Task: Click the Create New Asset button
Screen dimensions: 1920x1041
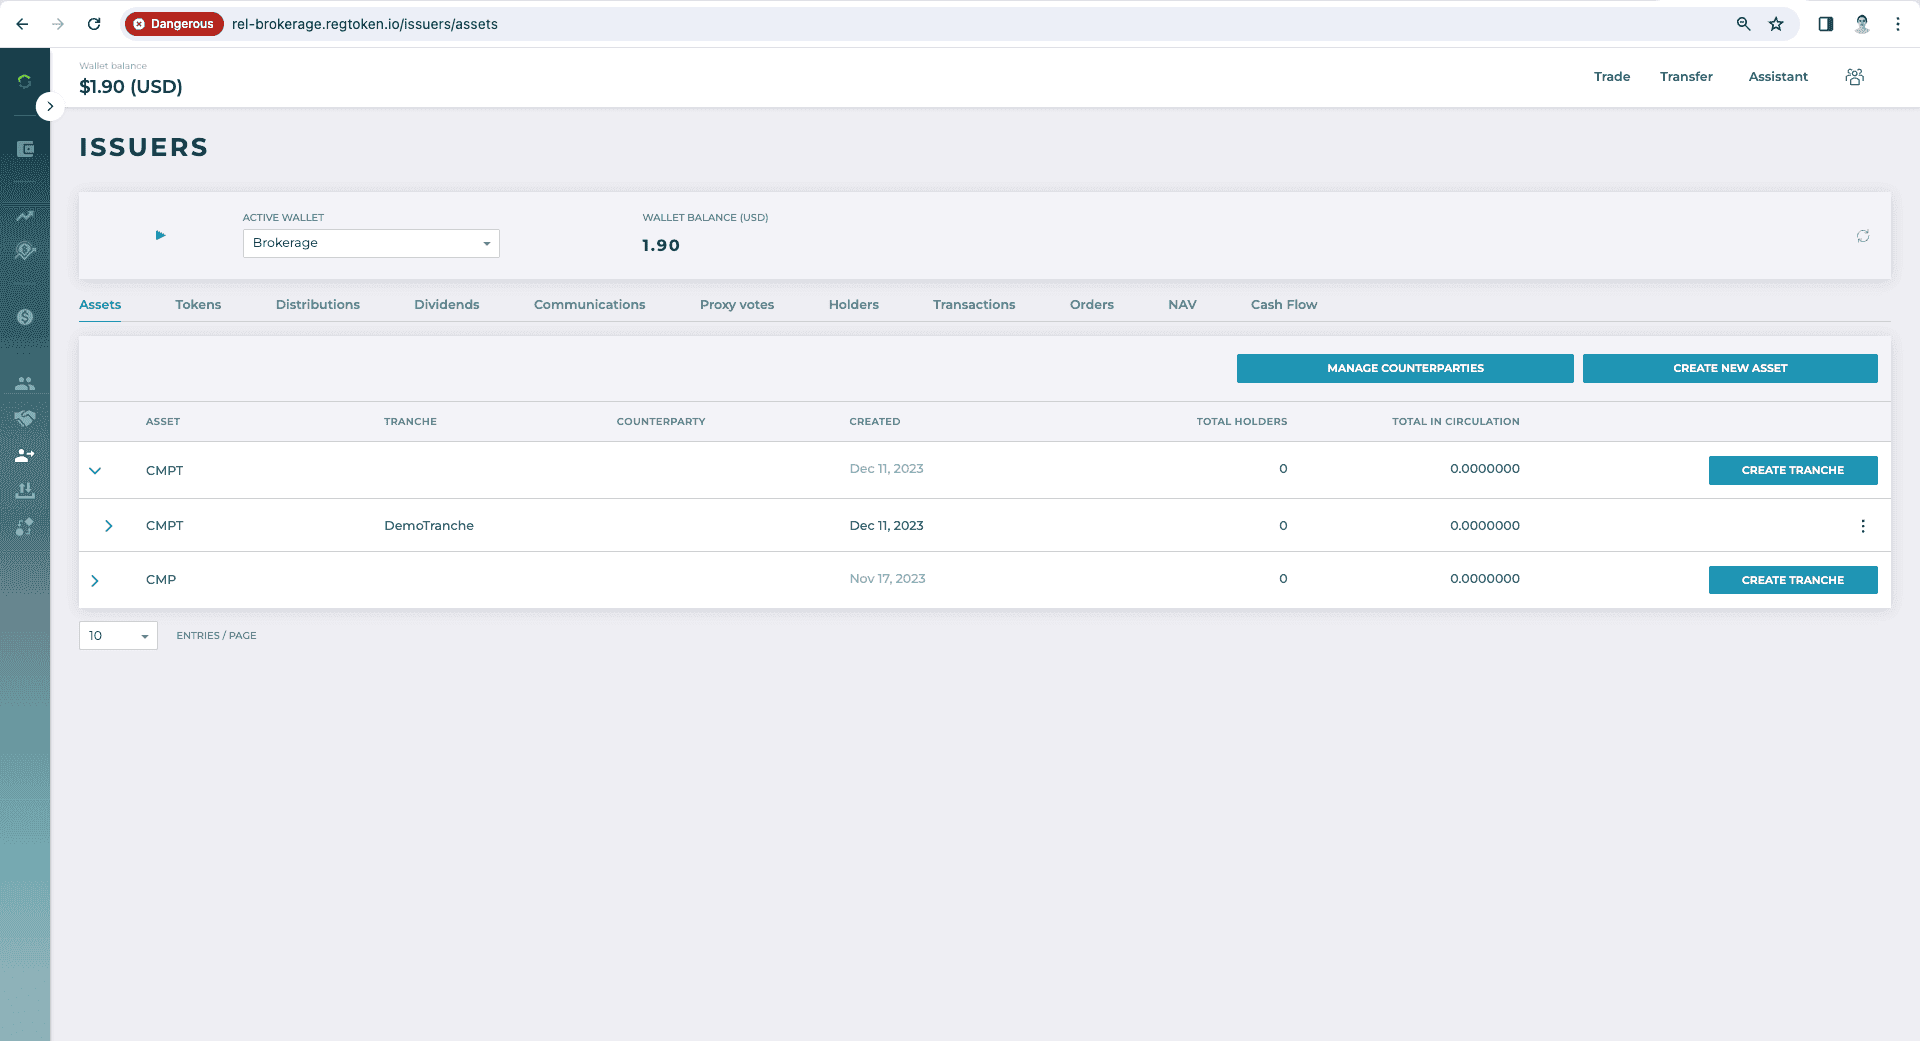Action: point(1730,368)
